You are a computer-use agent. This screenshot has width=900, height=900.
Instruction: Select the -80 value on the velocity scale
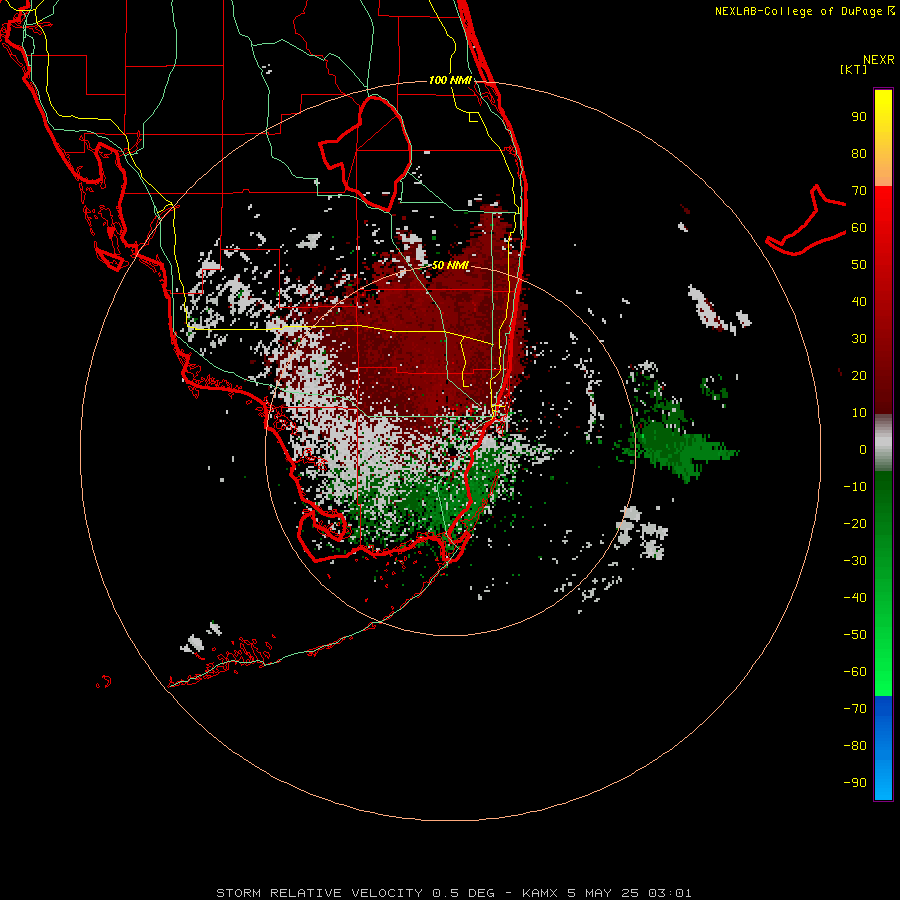coord(855,746)
